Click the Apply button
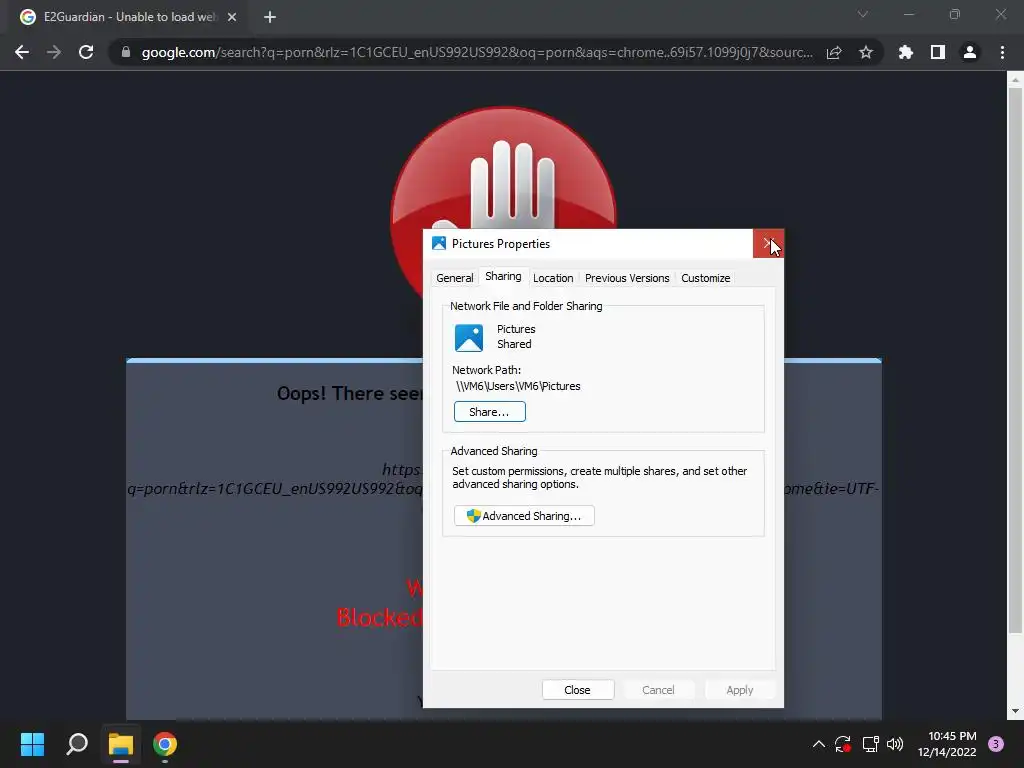 click(740, 690)
